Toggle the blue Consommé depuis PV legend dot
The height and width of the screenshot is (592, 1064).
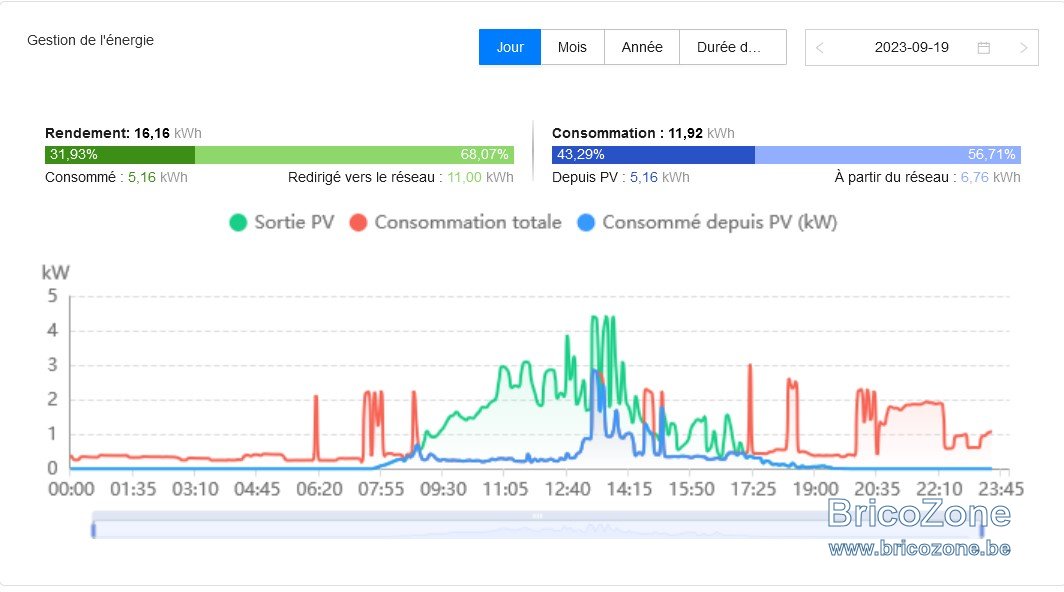[x=586, y=223]
